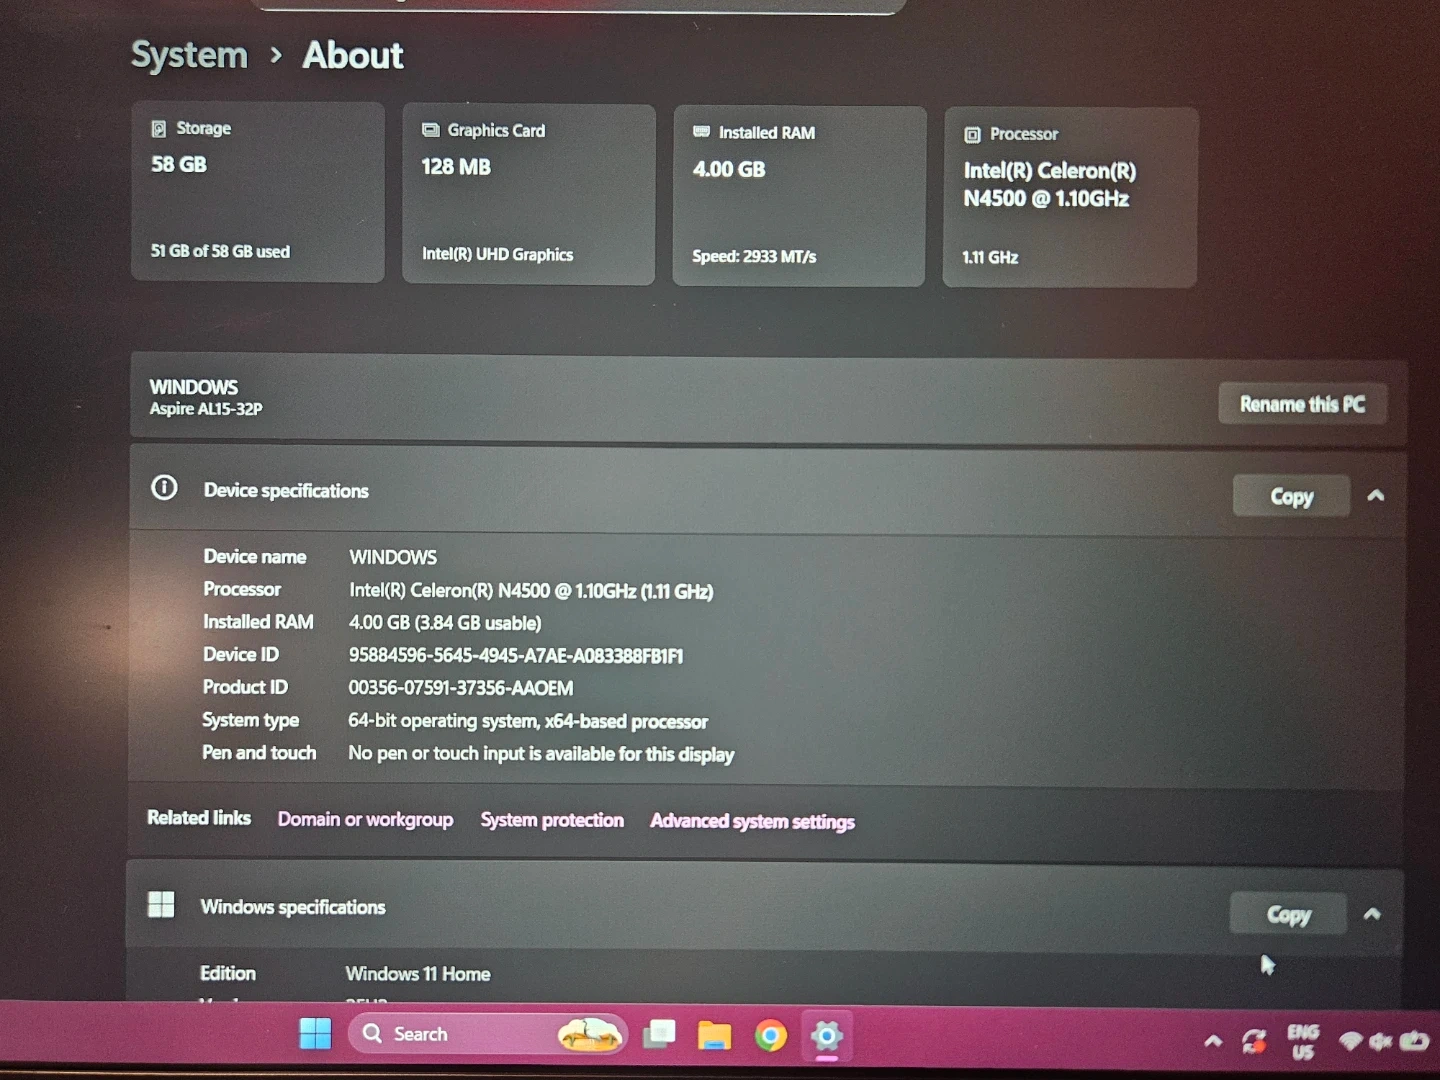The width and height of the screenshot is (1440, 1080).
Task: Click the Settings gear taskbar icon
Action: [x=826, y=1036]
